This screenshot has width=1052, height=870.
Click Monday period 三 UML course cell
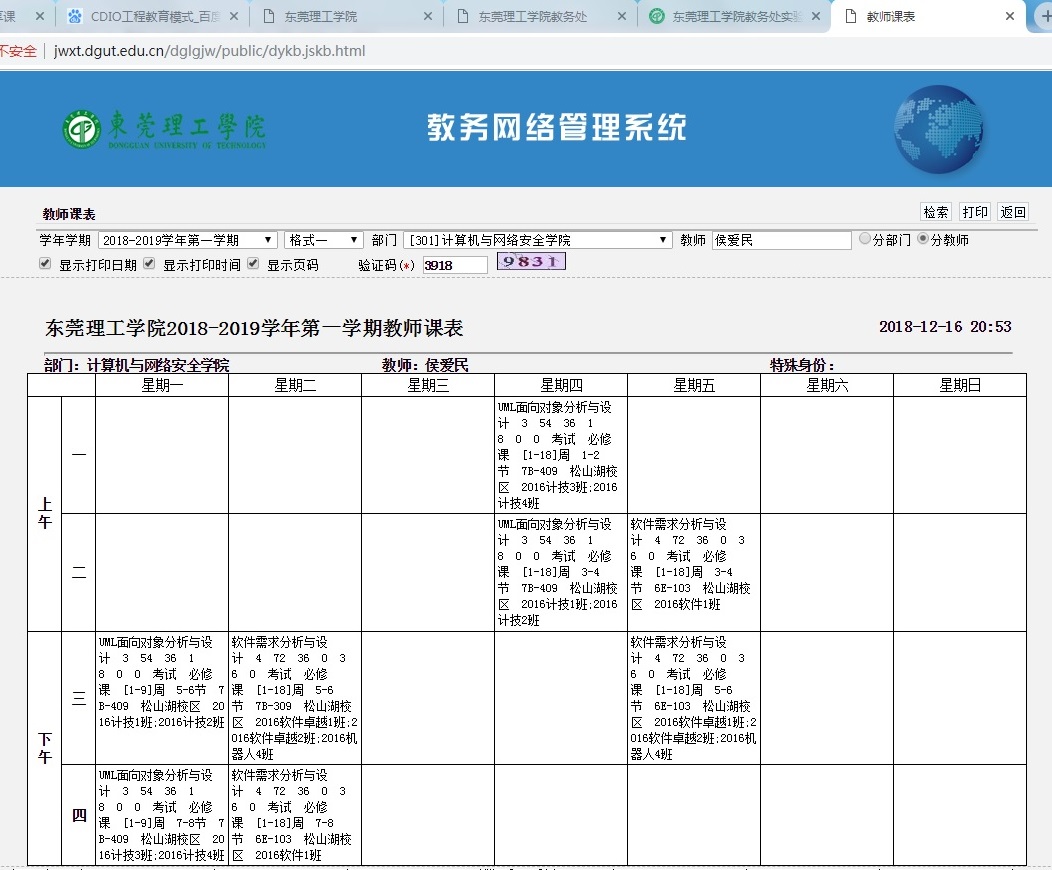[x=162, y=698]
